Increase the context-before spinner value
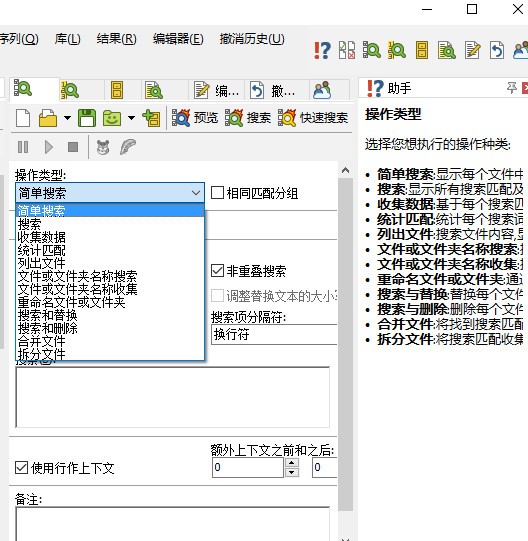The height and width of the screenshot is (541, 528). 292,463
